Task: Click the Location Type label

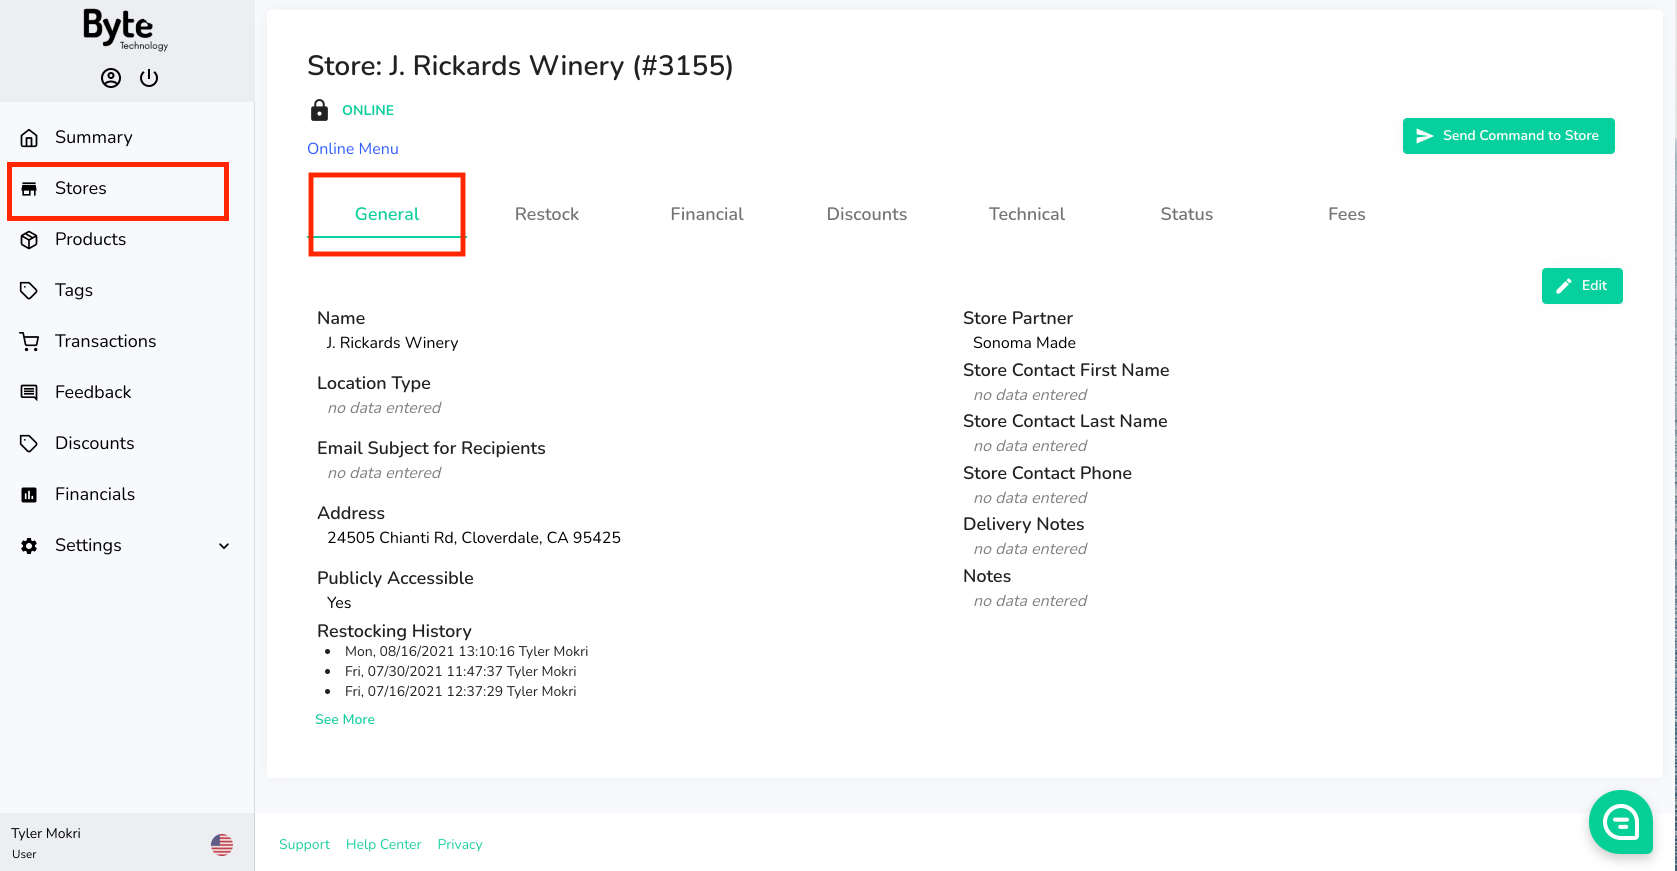Action: (373, 383)
